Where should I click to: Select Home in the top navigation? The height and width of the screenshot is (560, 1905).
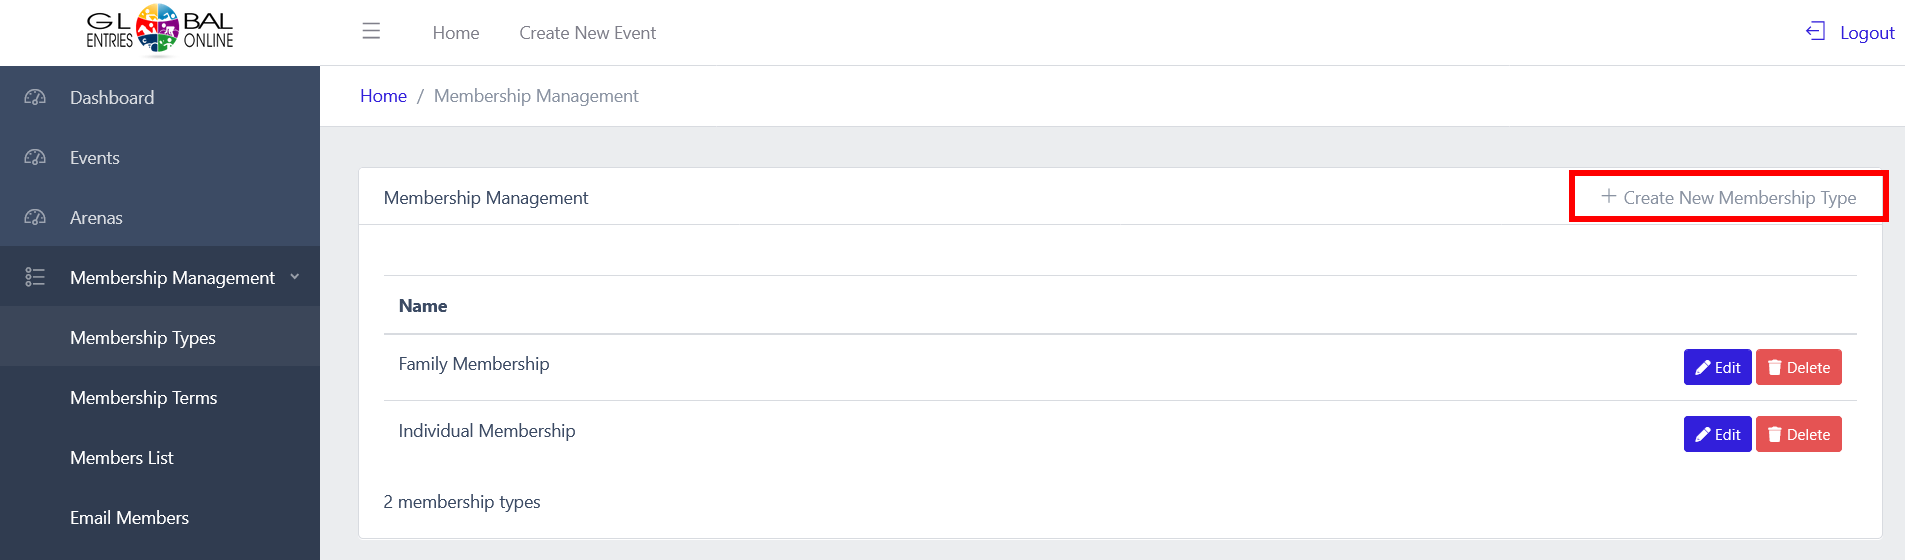pos(456,33)
